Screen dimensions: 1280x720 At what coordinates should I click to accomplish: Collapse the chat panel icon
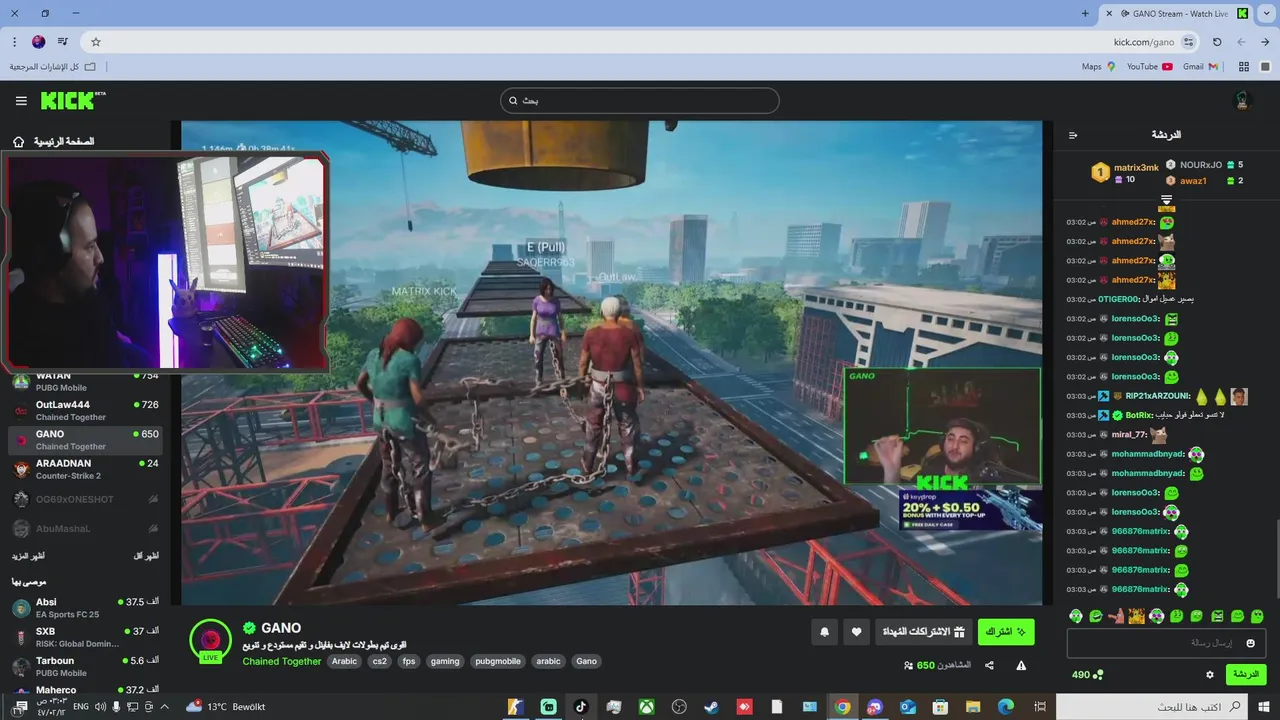(x=1073, y=135)
